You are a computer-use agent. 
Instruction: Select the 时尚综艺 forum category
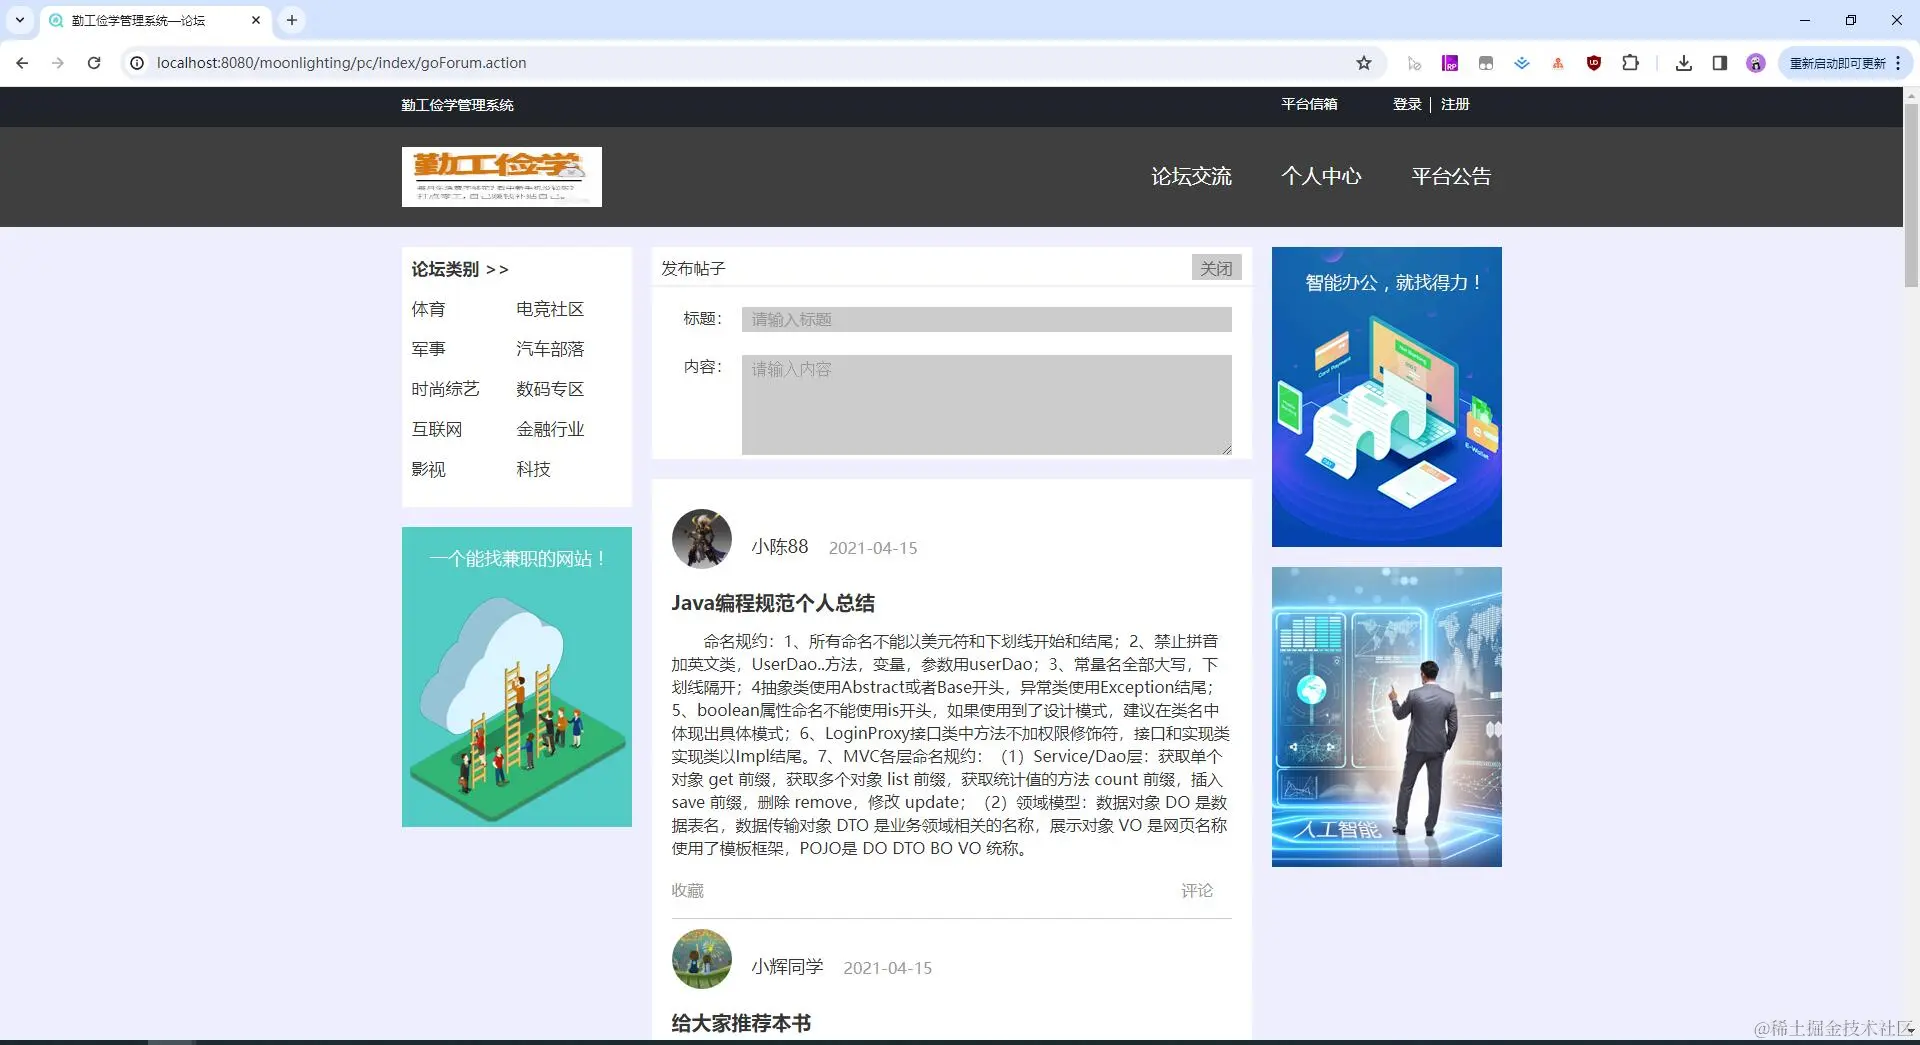[x=446, y=389]
